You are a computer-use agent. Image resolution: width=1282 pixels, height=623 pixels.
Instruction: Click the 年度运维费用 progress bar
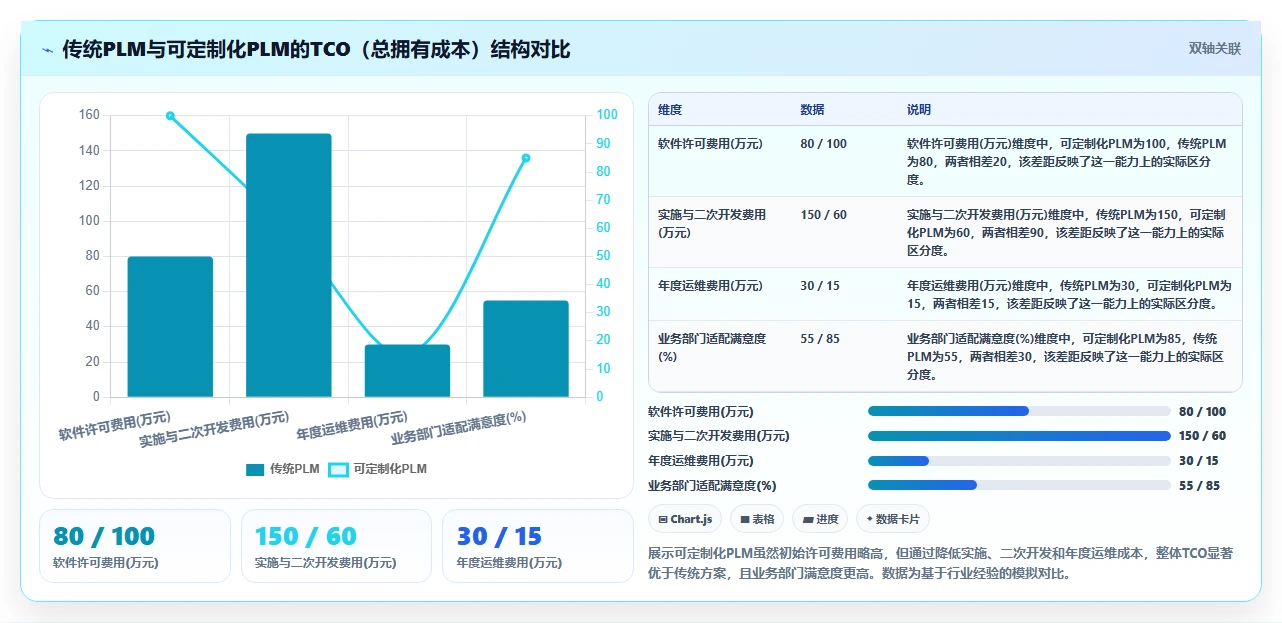point(1019,461)
